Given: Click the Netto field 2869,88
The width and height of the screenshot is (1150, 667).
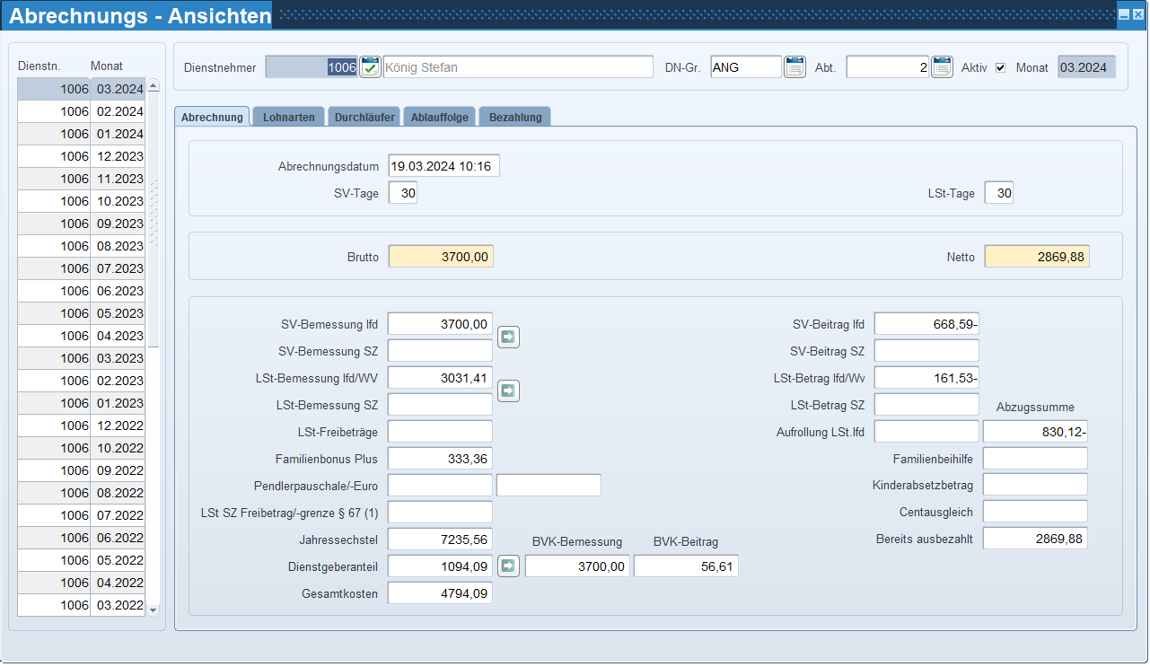Looking at the screenshot, I should click(x=1037, y=257).
